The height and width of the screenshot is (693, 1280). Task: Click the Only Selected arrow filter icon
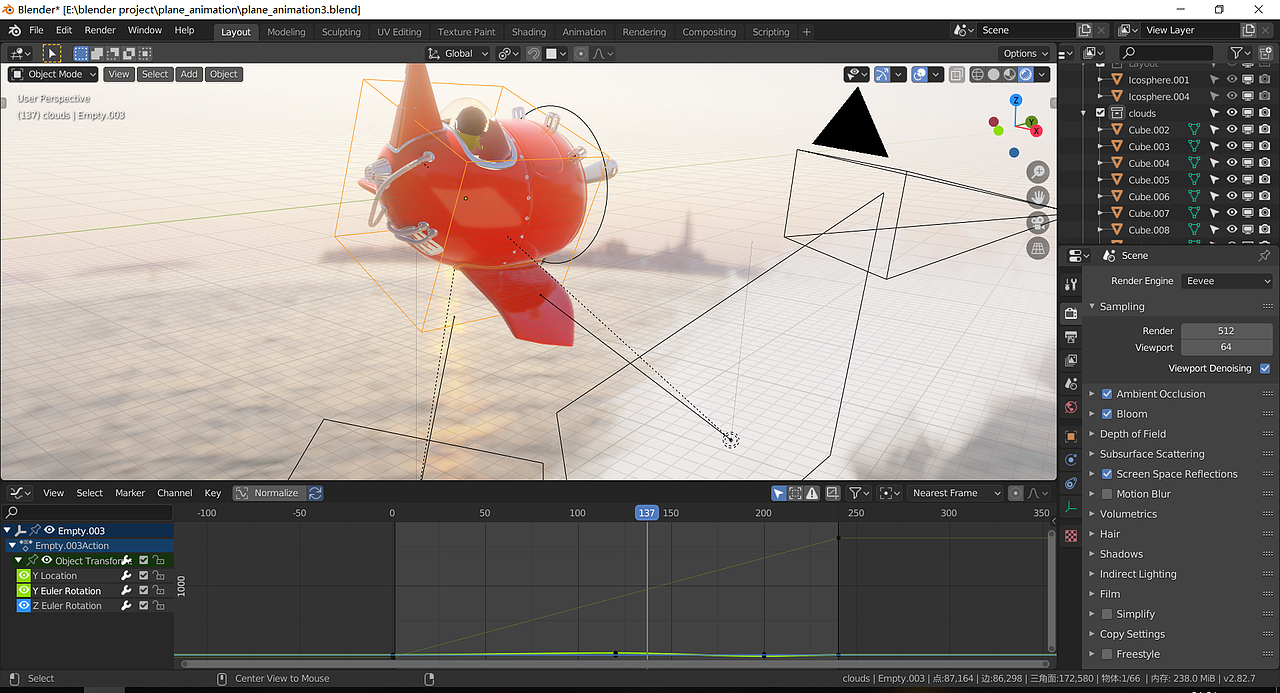pyautogui.click(x=779, y=493)
